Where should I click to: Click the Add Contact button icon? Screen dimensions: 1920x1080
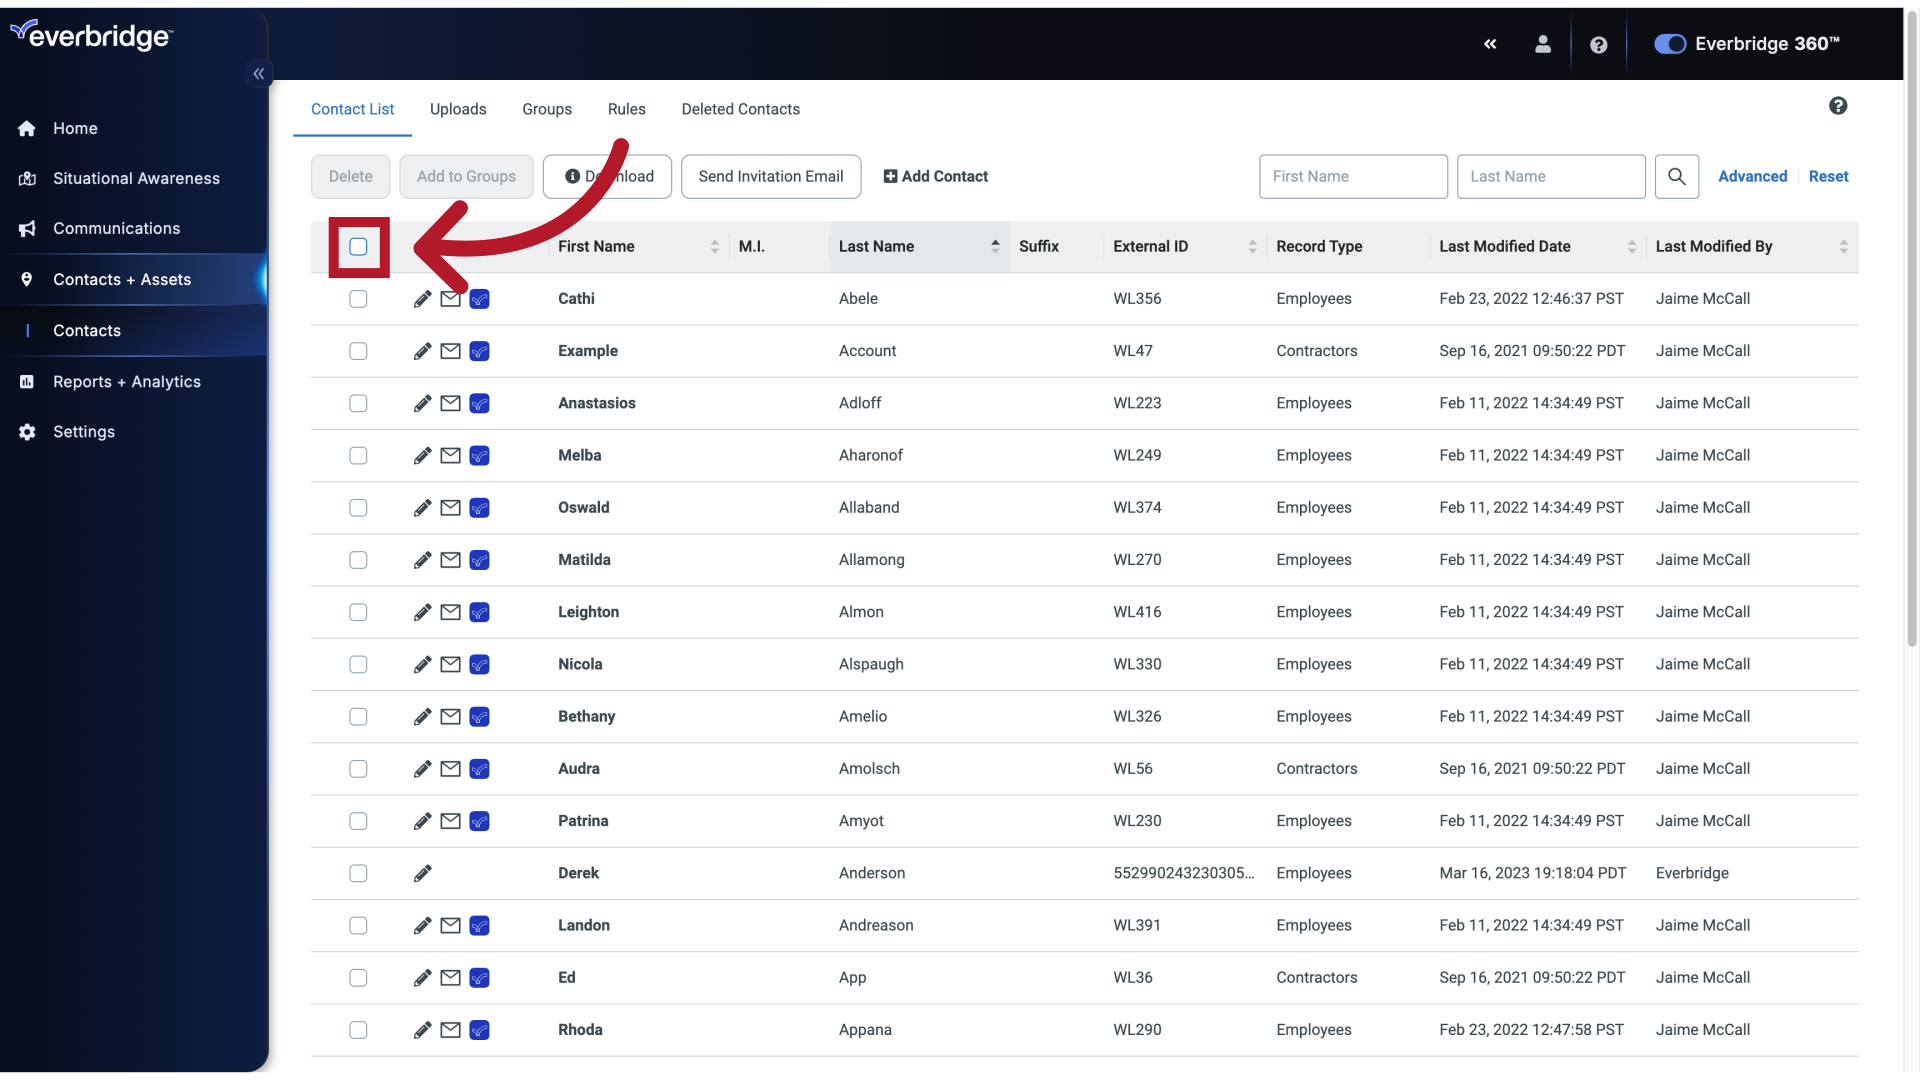click(x=890, y=175)
